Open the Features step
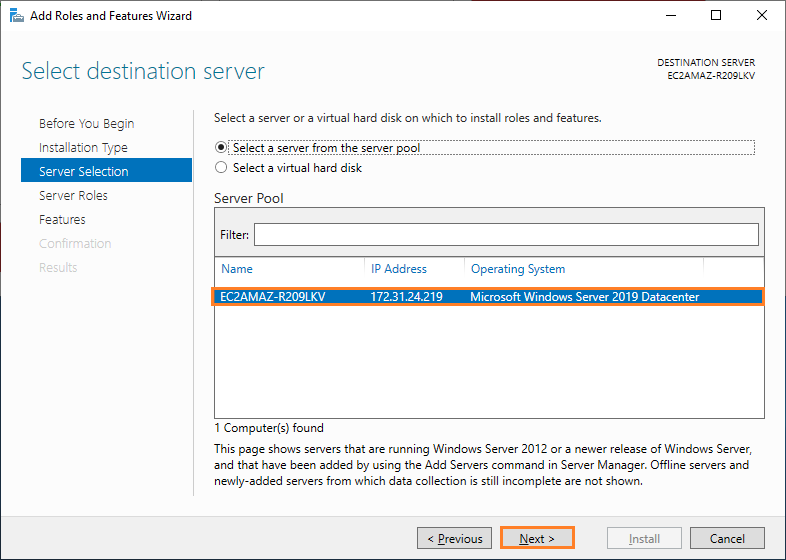 pos(62,220)
